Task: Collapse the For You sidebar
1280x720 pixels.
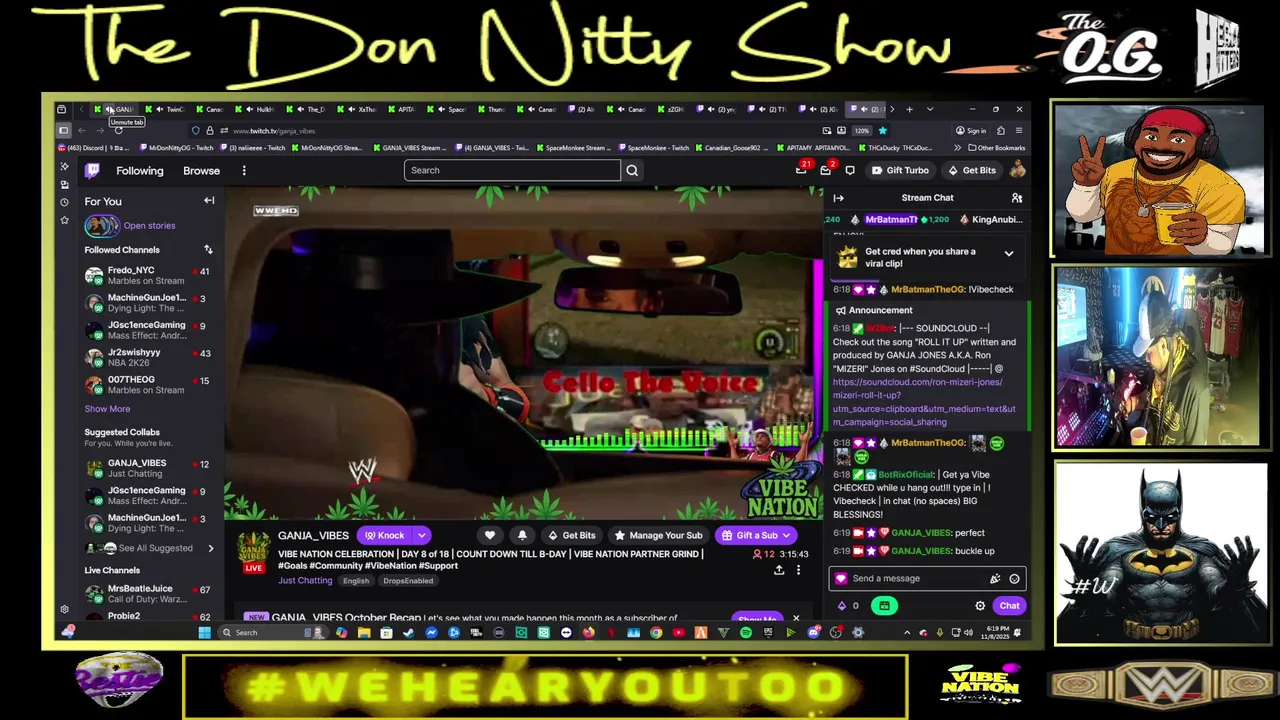Action: point(209,201)
